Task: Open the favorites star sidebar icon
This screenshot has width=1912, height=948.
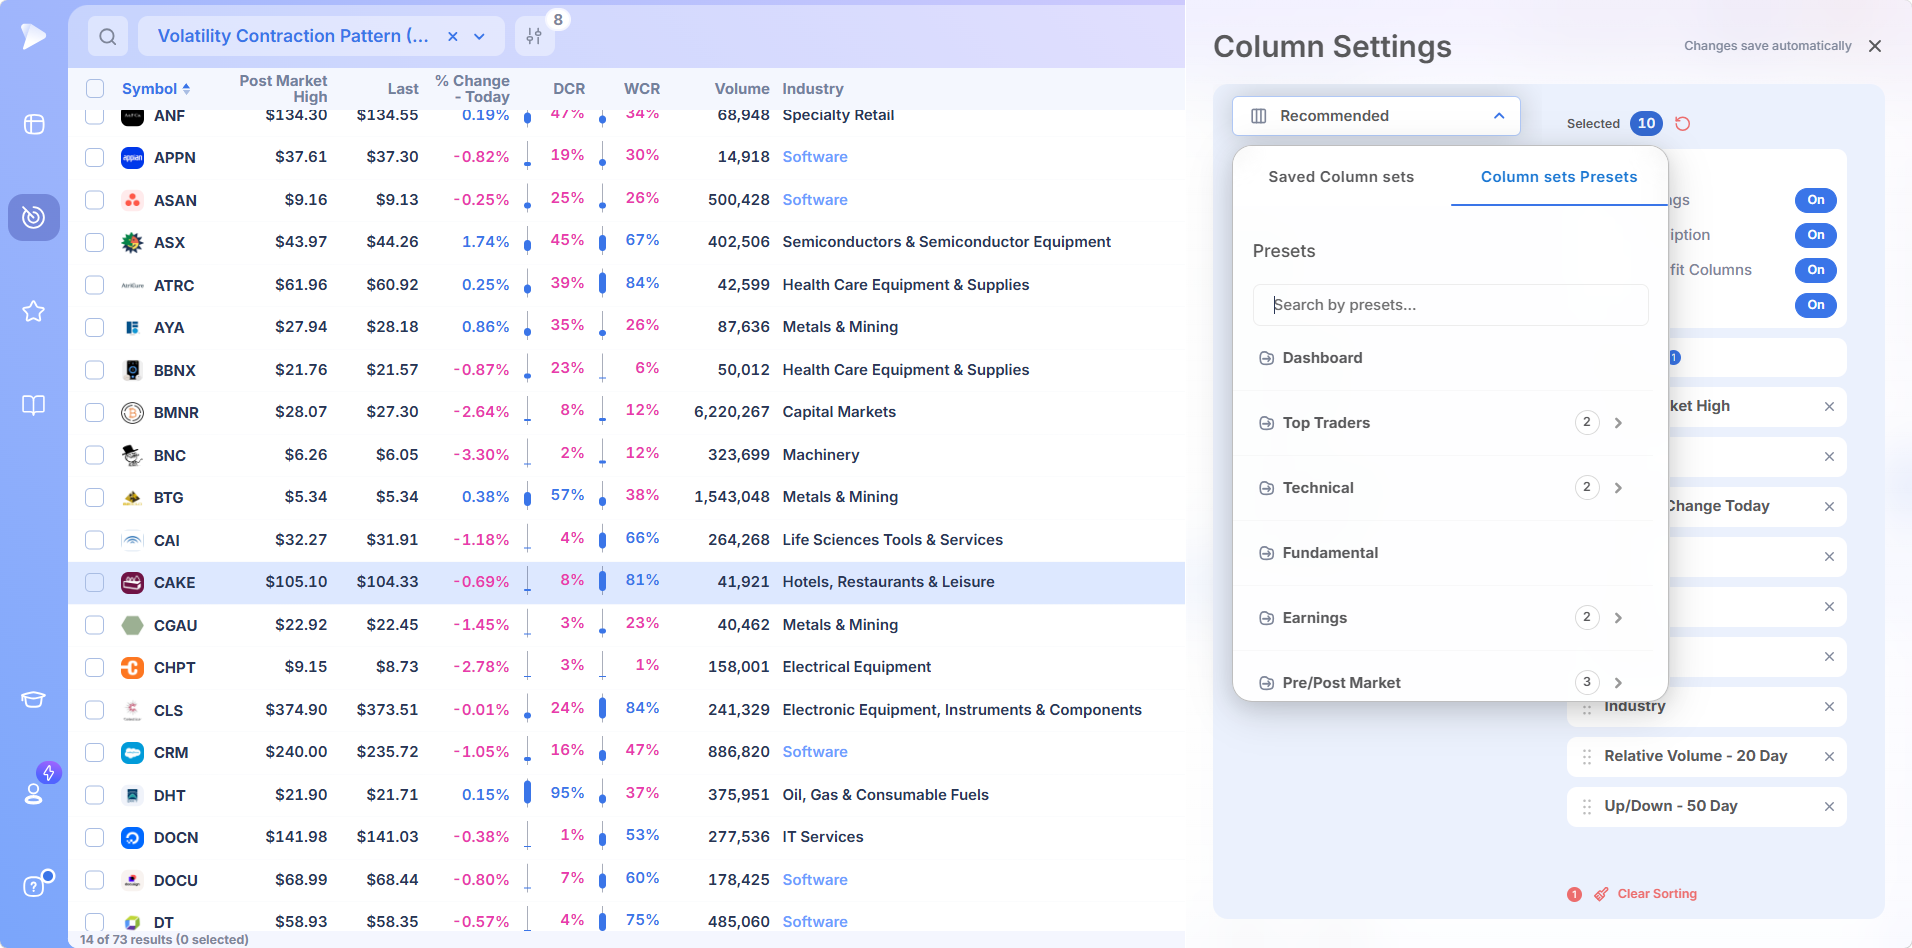Action: (x=34, y=311)
